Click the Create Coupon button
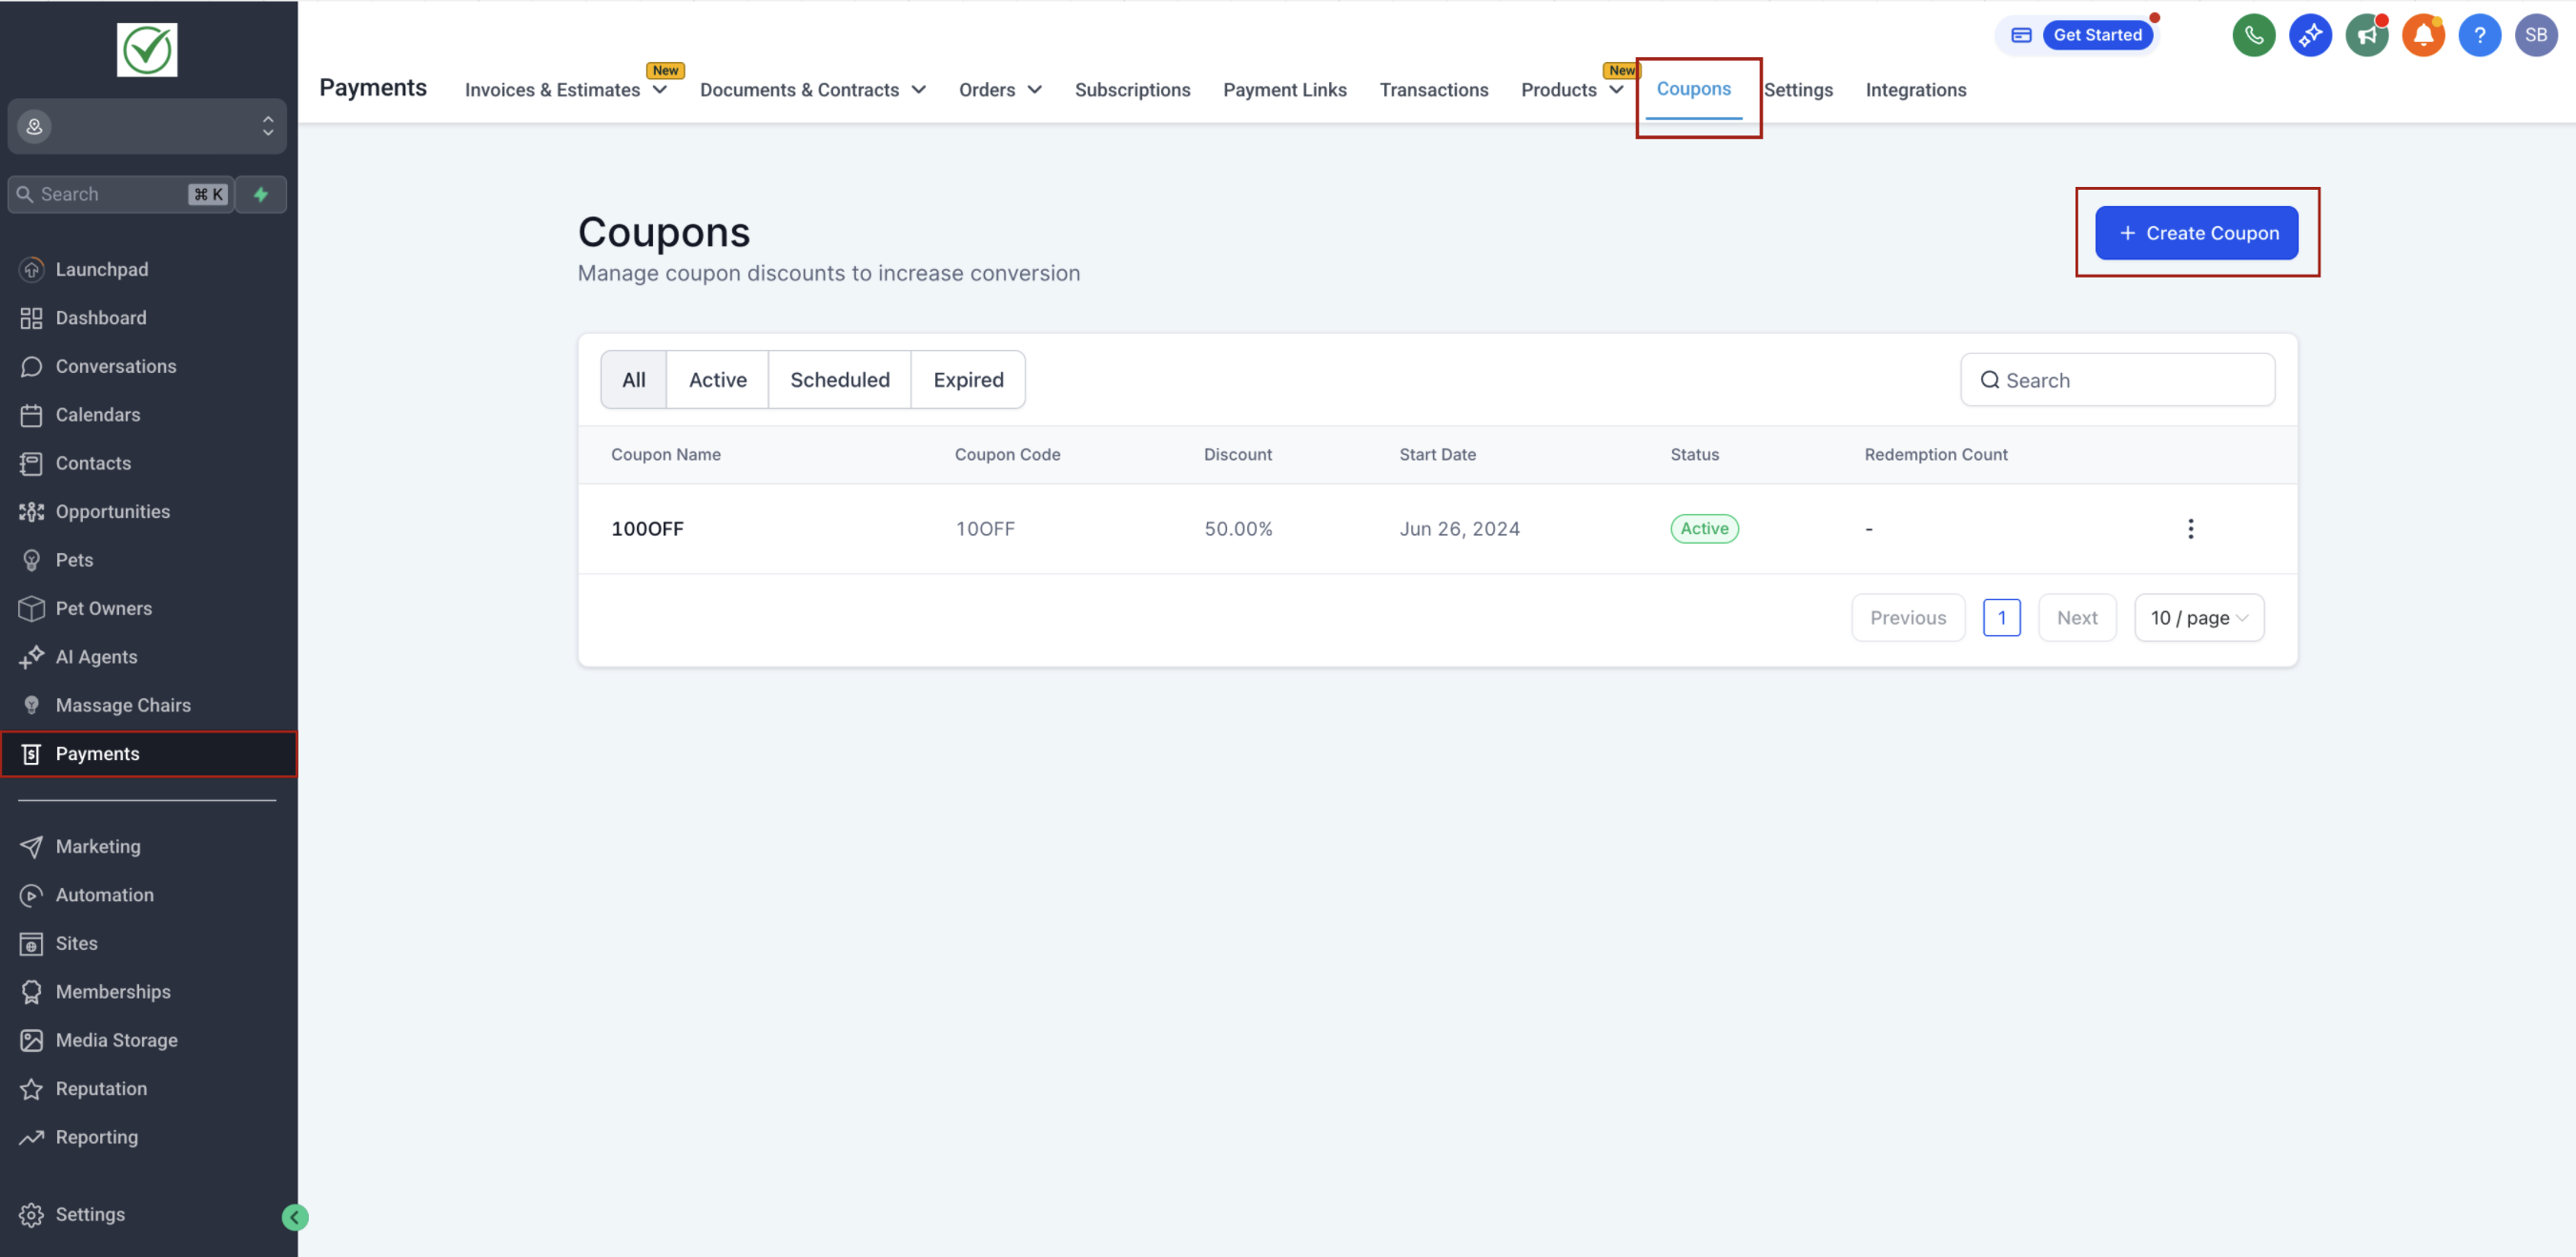2576x1257 pixels. pos(2196,233)
